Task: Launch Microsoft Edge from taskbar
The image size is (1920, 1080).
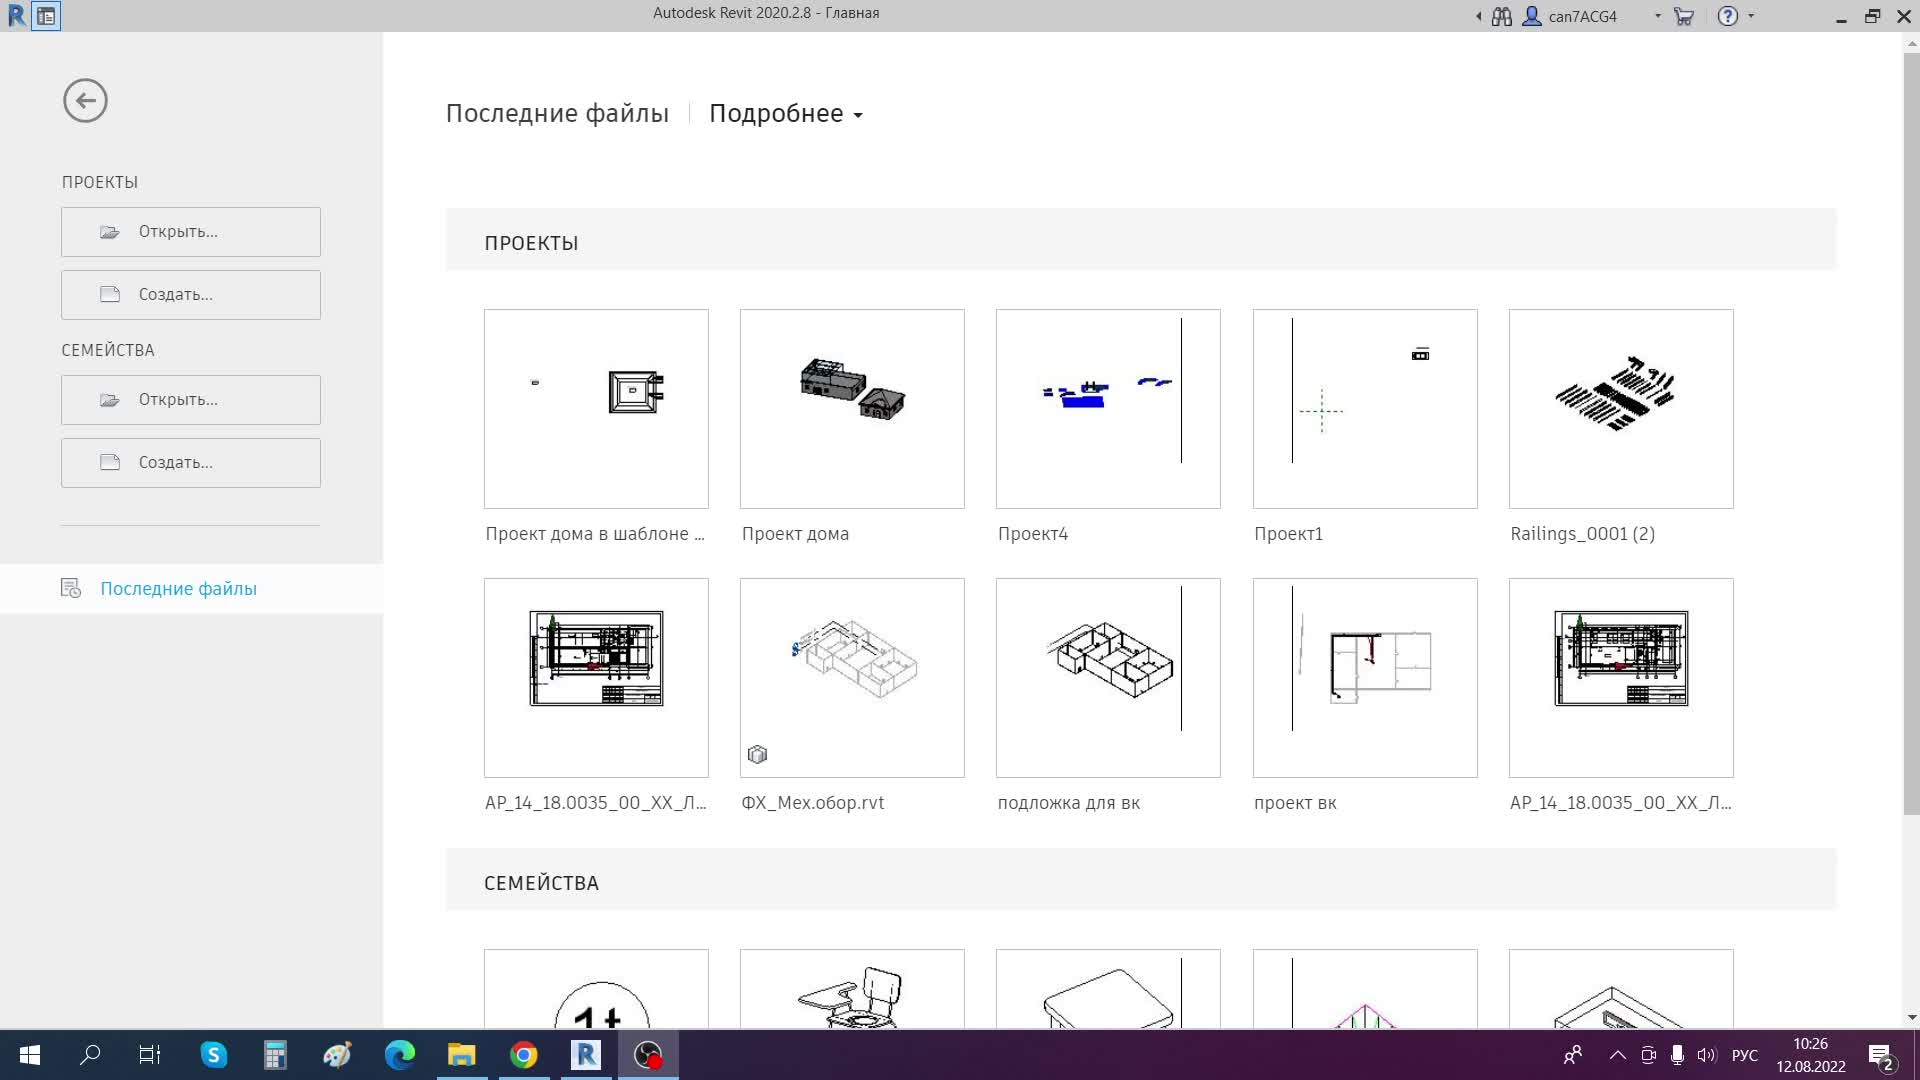Action: coord(400,1055)
